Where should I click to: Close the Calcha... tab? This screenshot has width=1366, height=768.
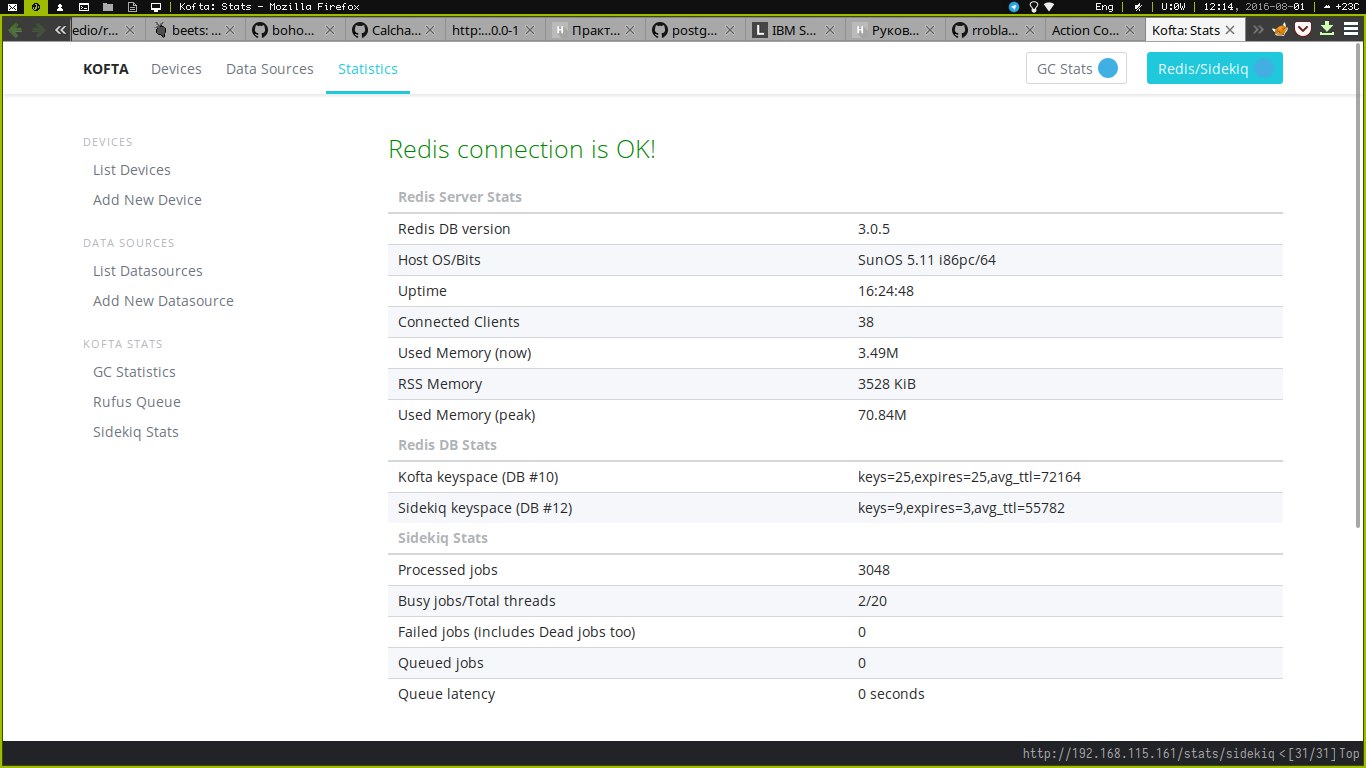pyautogui.click(x=430, y=30)
